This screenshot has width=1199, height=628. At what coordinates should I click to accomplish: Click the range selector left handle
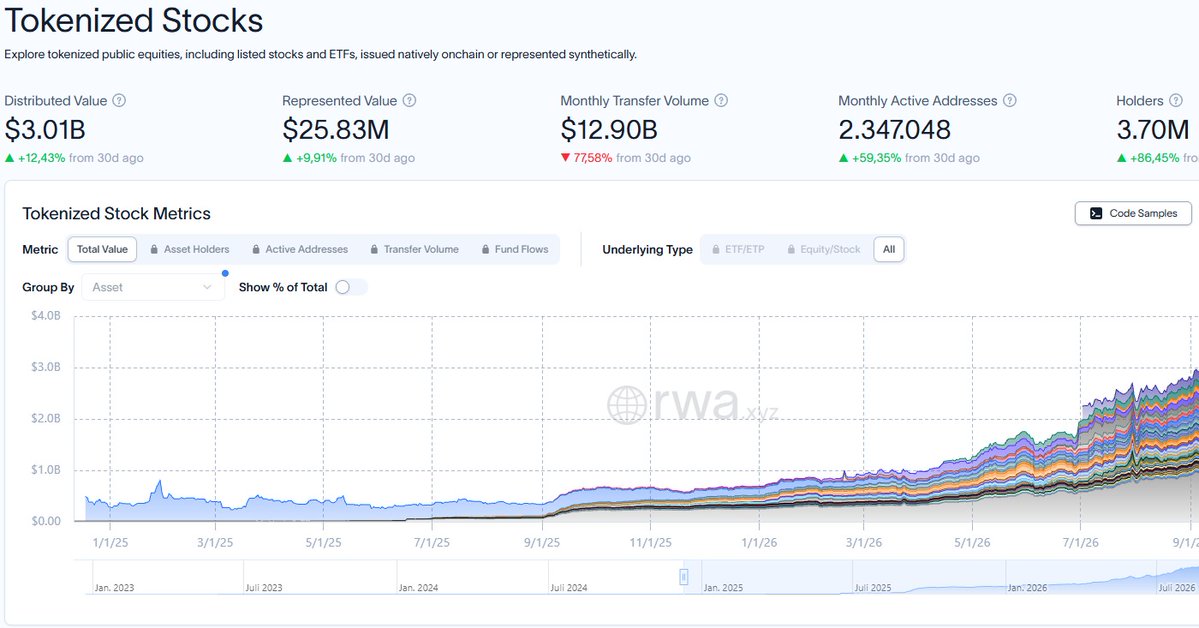point(684,577)
